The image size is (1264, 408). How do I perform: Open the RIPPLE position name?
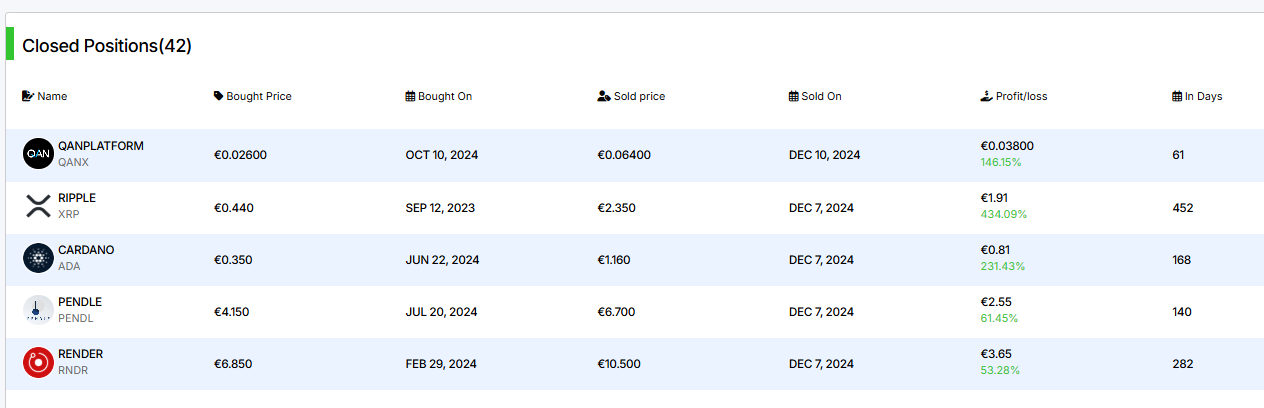tap(77, 198)
